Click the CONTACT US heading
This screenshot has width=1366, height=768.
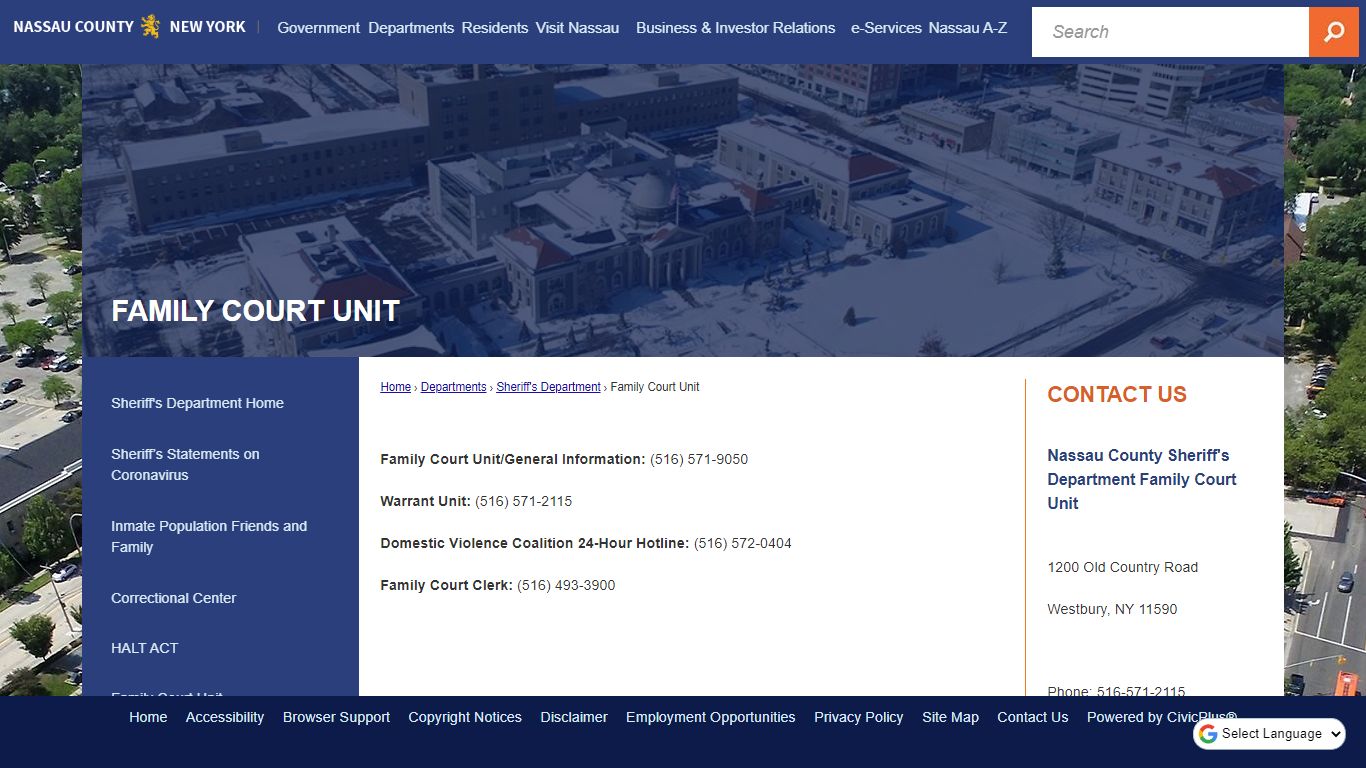pos(1117,394)
